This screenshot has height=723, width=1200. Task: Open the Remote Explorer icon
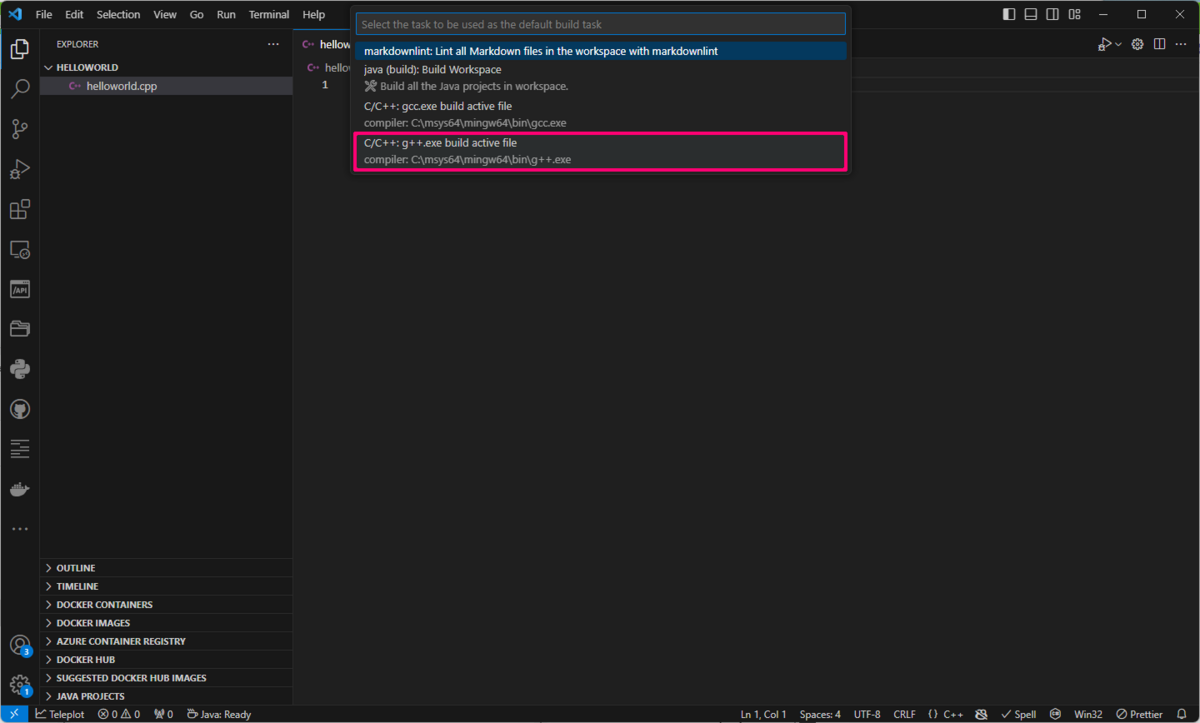(20, 249)
